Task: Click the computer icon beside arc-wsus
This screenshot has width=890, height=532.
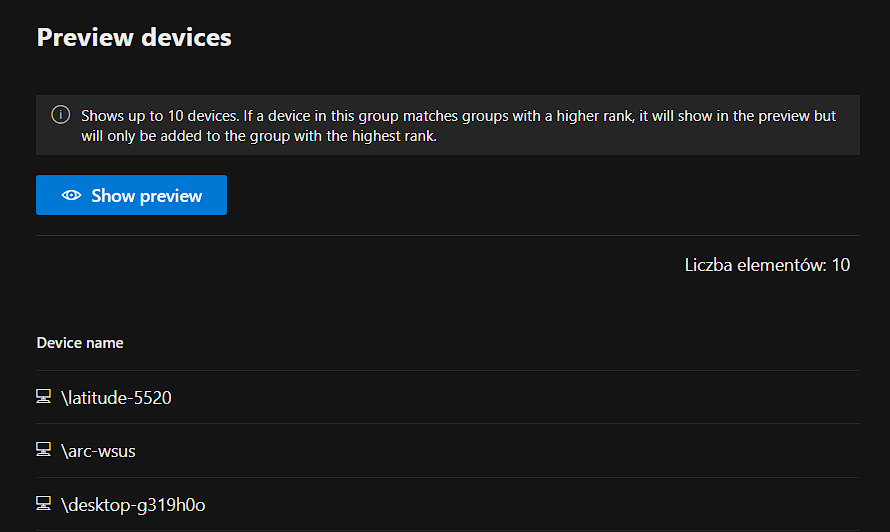Action: [44, 451]
